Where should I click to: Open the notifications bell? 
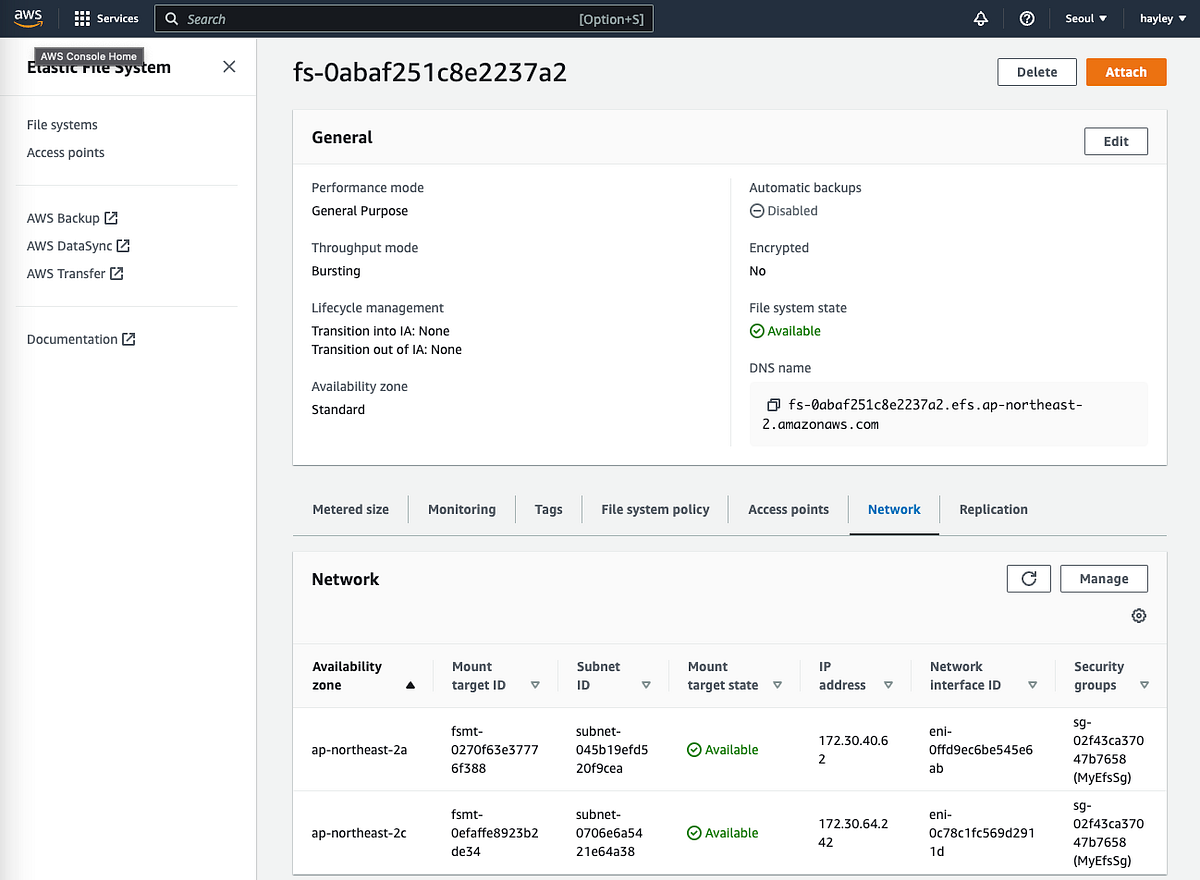point(980,18)
